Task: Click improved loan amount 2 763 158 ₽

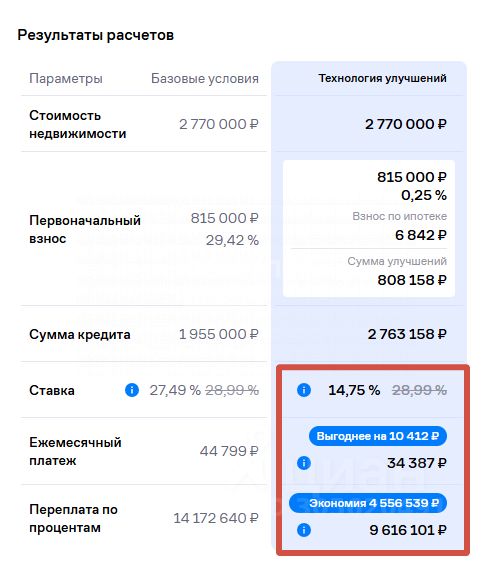Action: (x=407, y=334)
